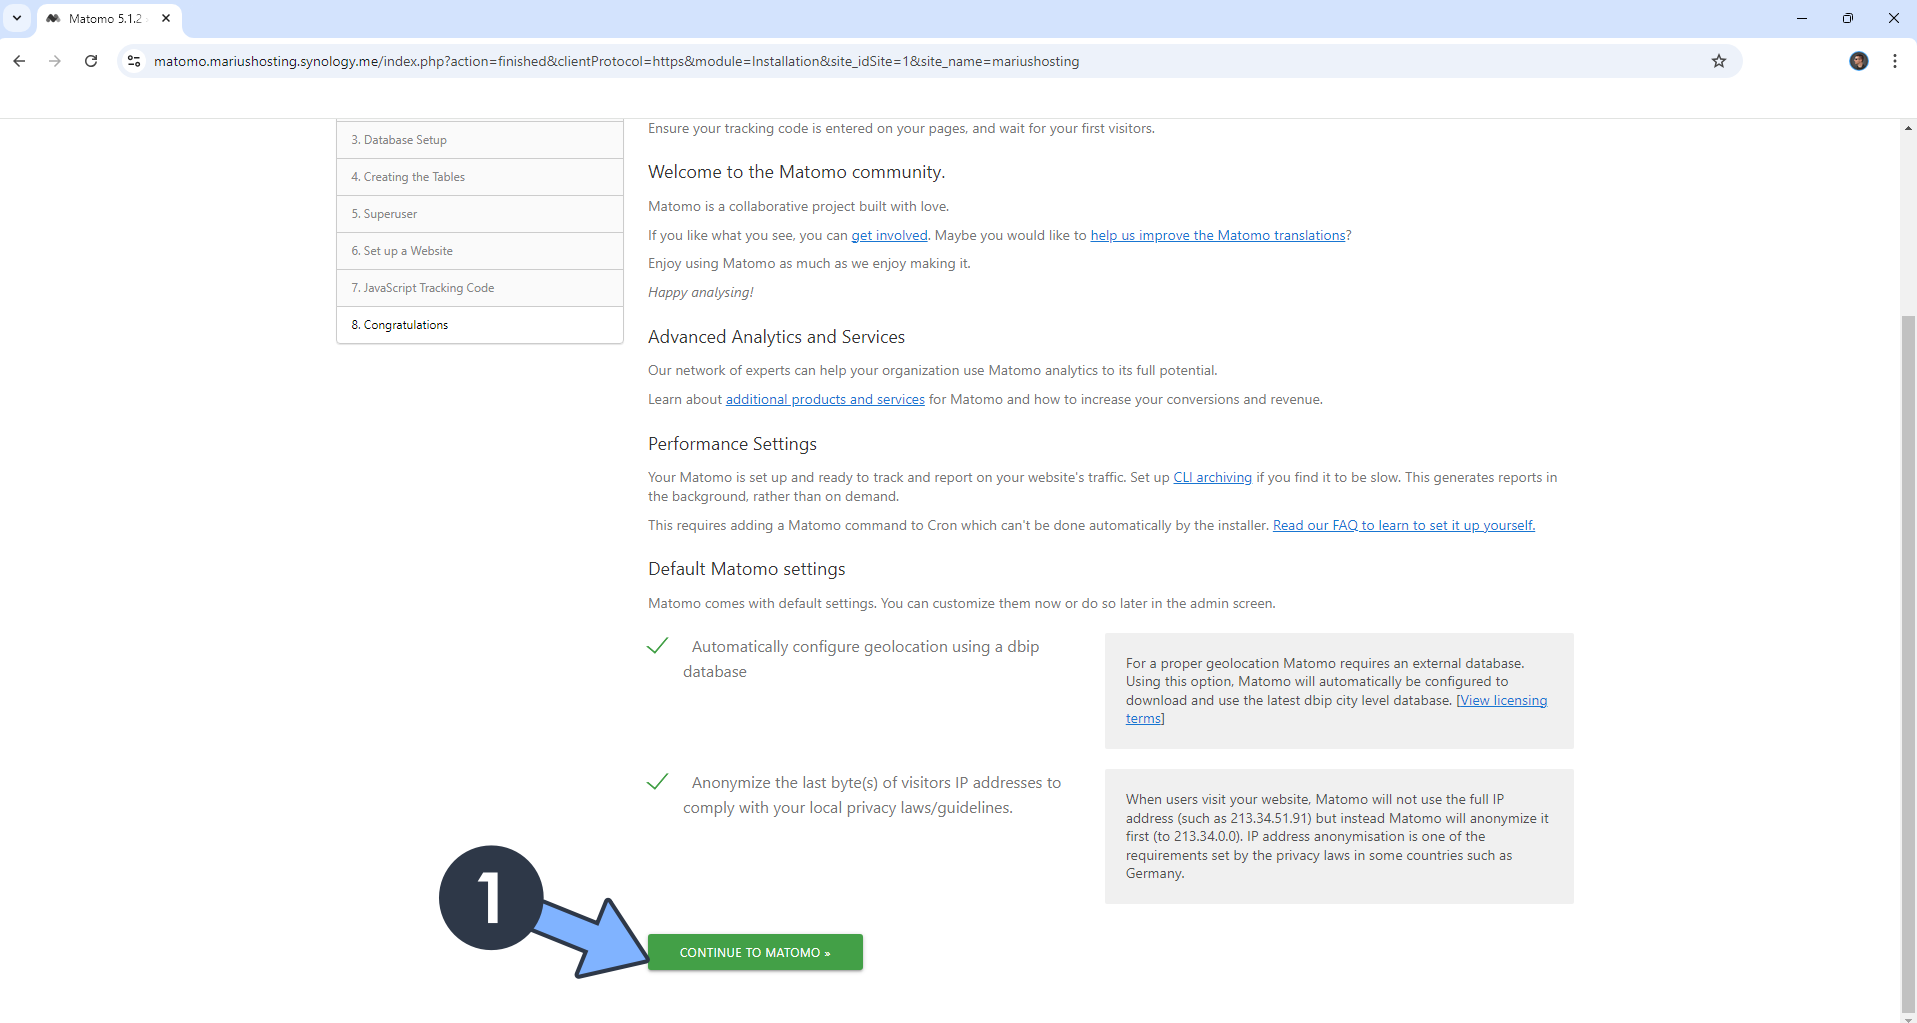Open 'View licensing terms' link
The width and height of the screenshot is (1917, 1023).
pyautogui.click(x=1501, y=700)
